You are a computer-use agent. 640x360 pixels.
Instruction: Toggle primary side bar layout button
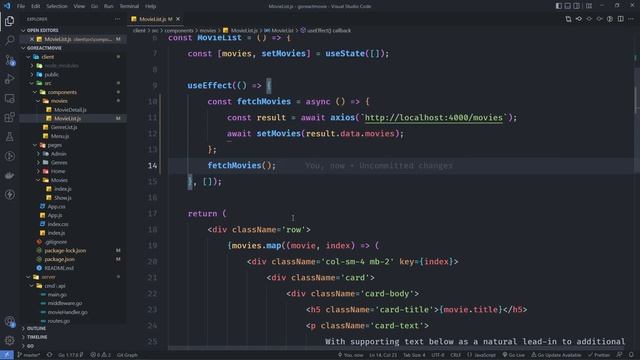click(558, 6)
